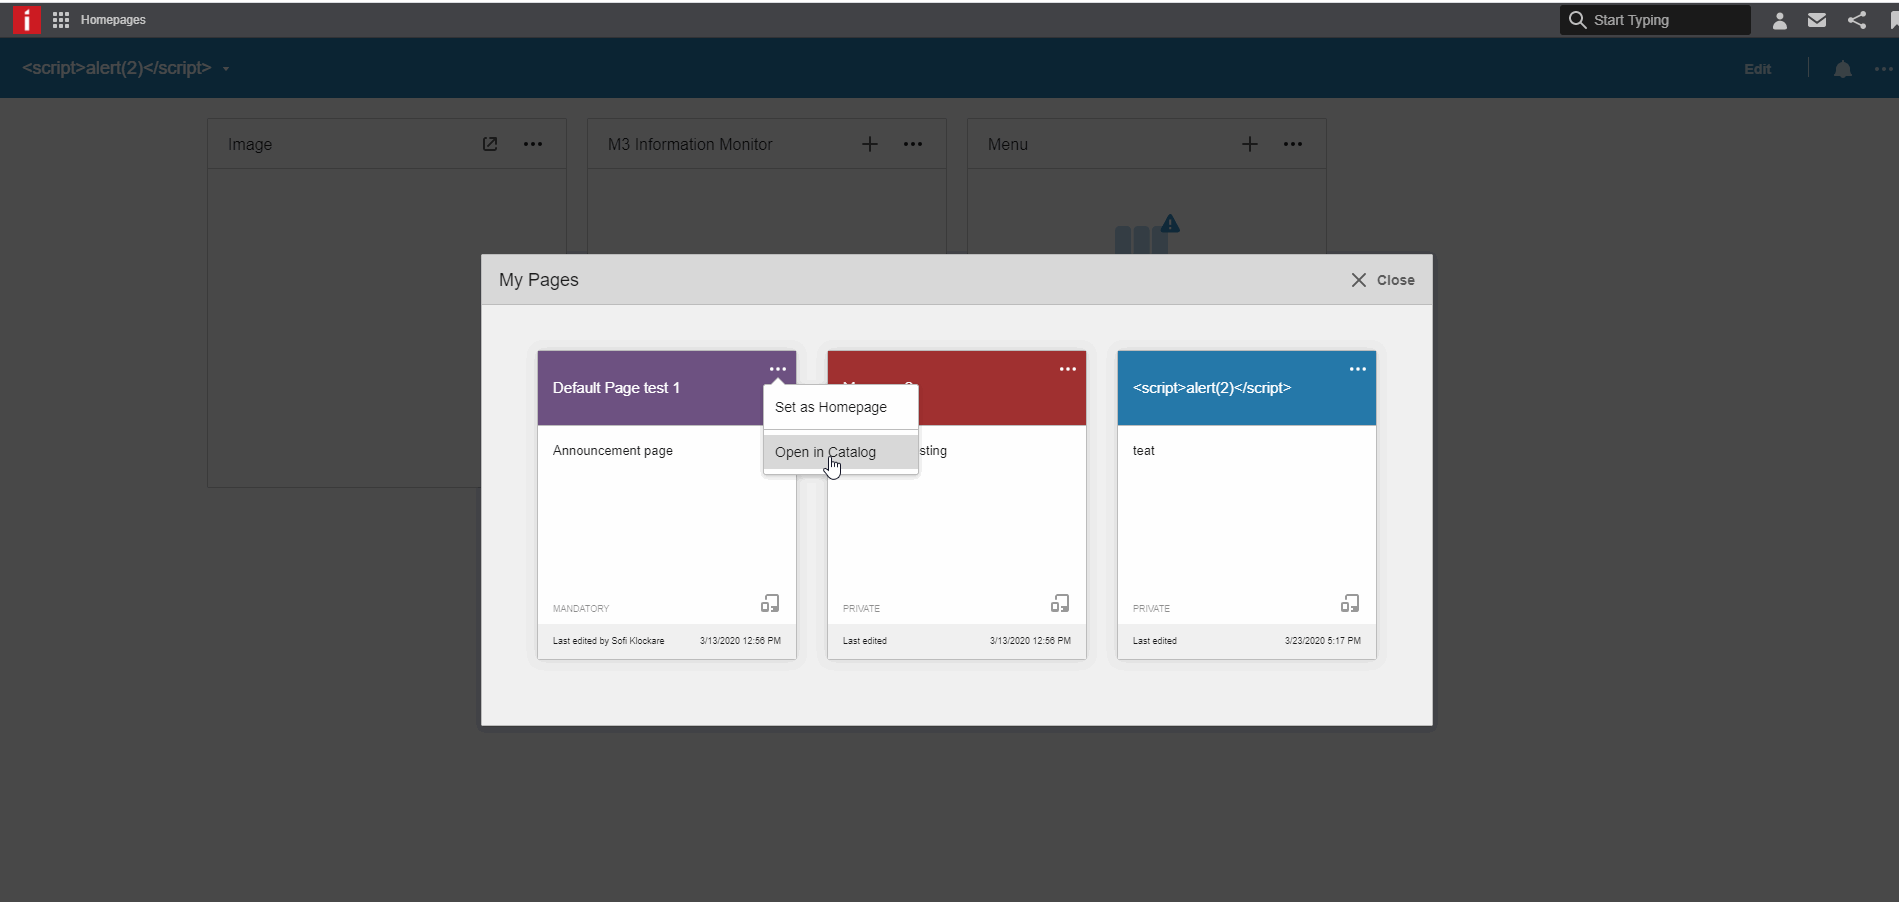Open ellipsis menu on script alert card
Image resolution: width=1899 pixels, height=902 pixels.
coord(1358,369)
